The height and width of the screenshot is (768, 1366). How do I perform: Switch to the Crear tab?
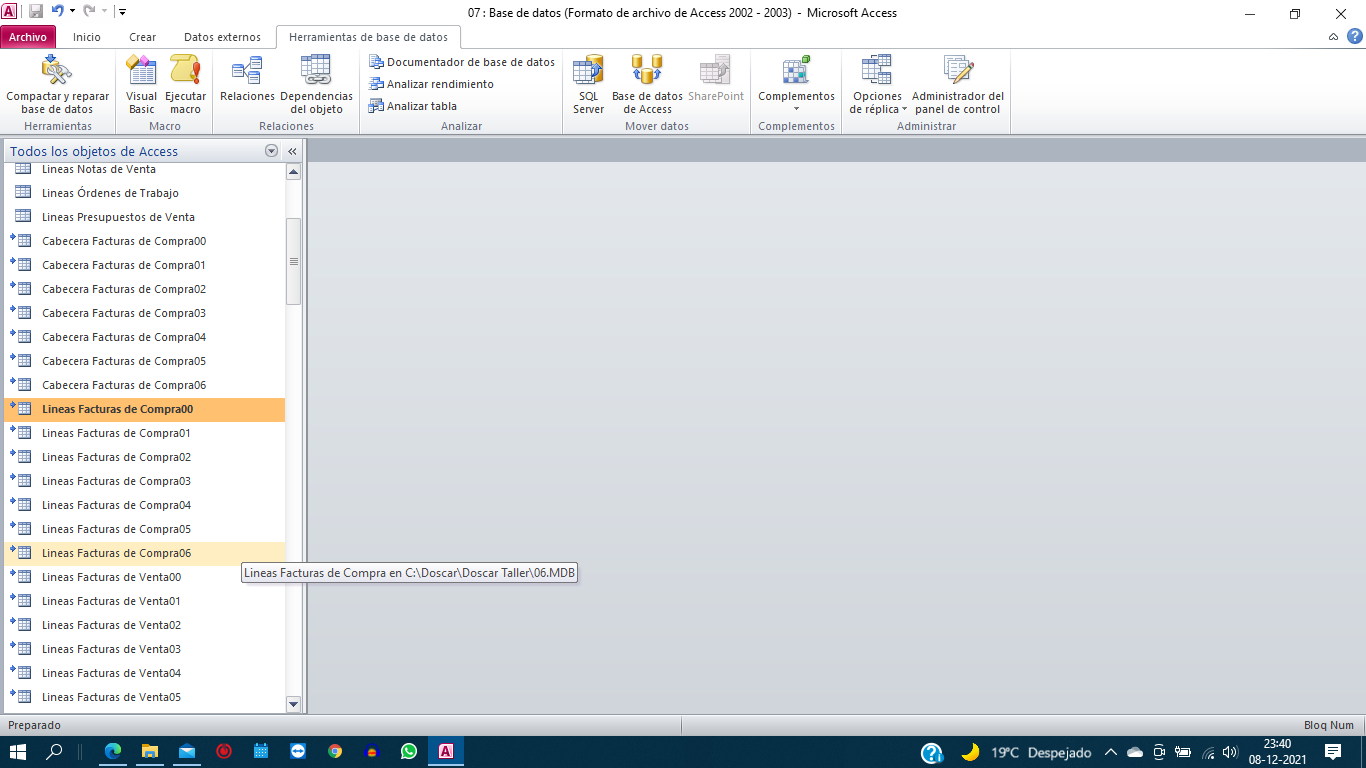143,37
